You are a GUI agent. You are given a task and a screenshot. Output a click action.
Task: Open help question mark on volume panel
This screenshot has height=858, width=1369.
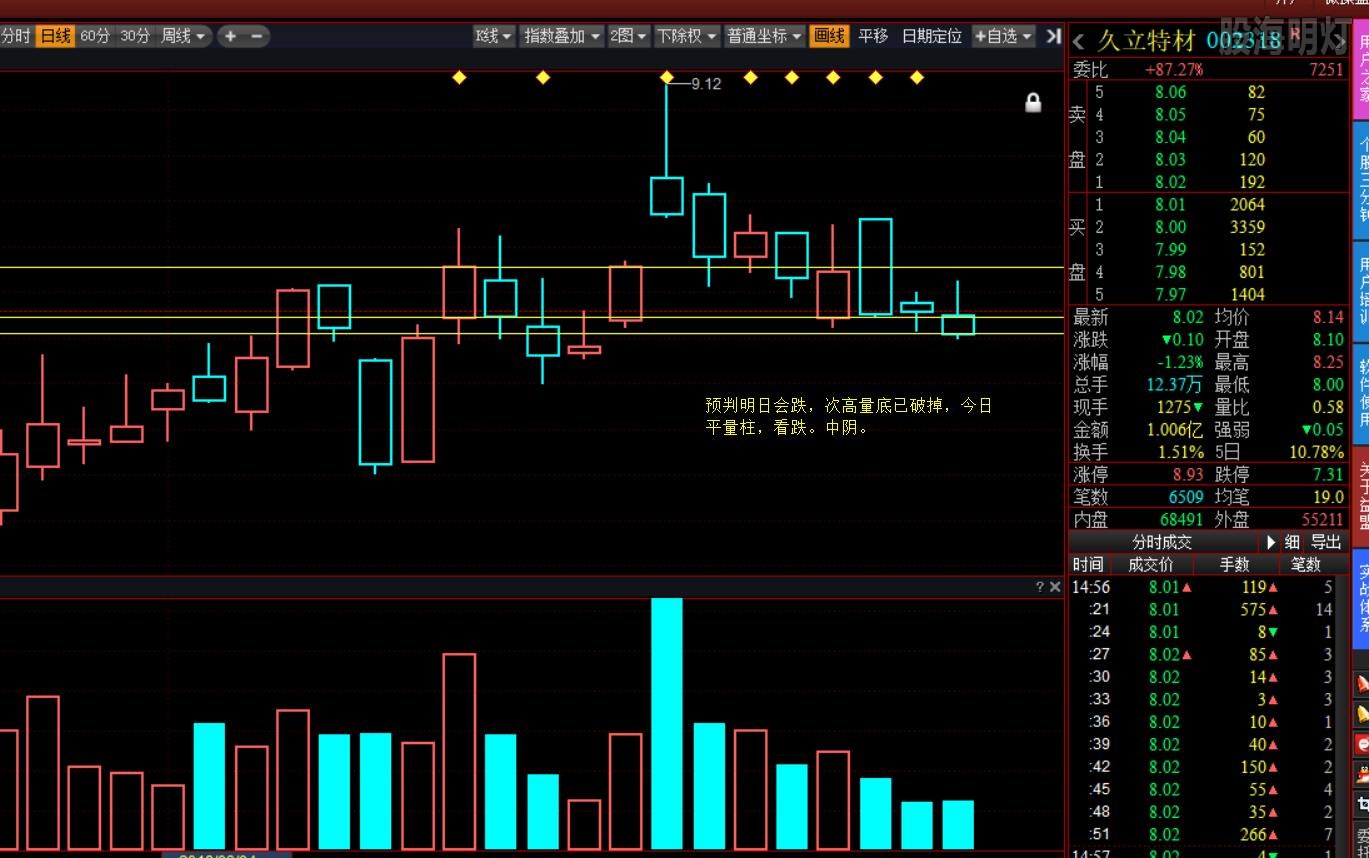coord(1040,587)
